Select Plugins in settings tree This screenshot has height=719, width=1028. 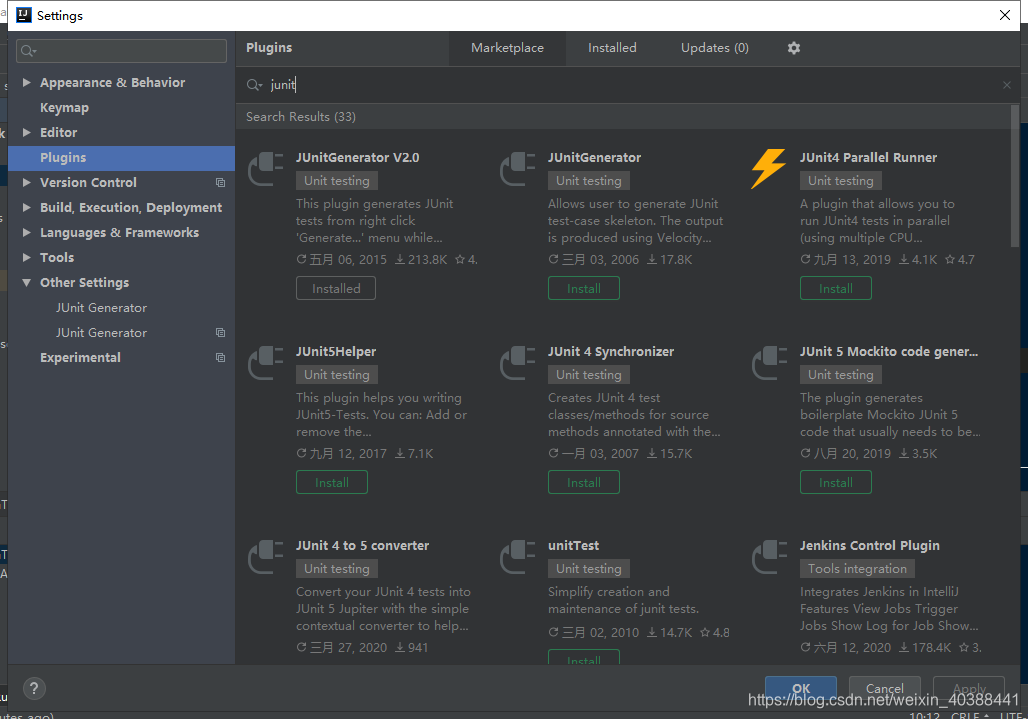(x=121, y=157)
